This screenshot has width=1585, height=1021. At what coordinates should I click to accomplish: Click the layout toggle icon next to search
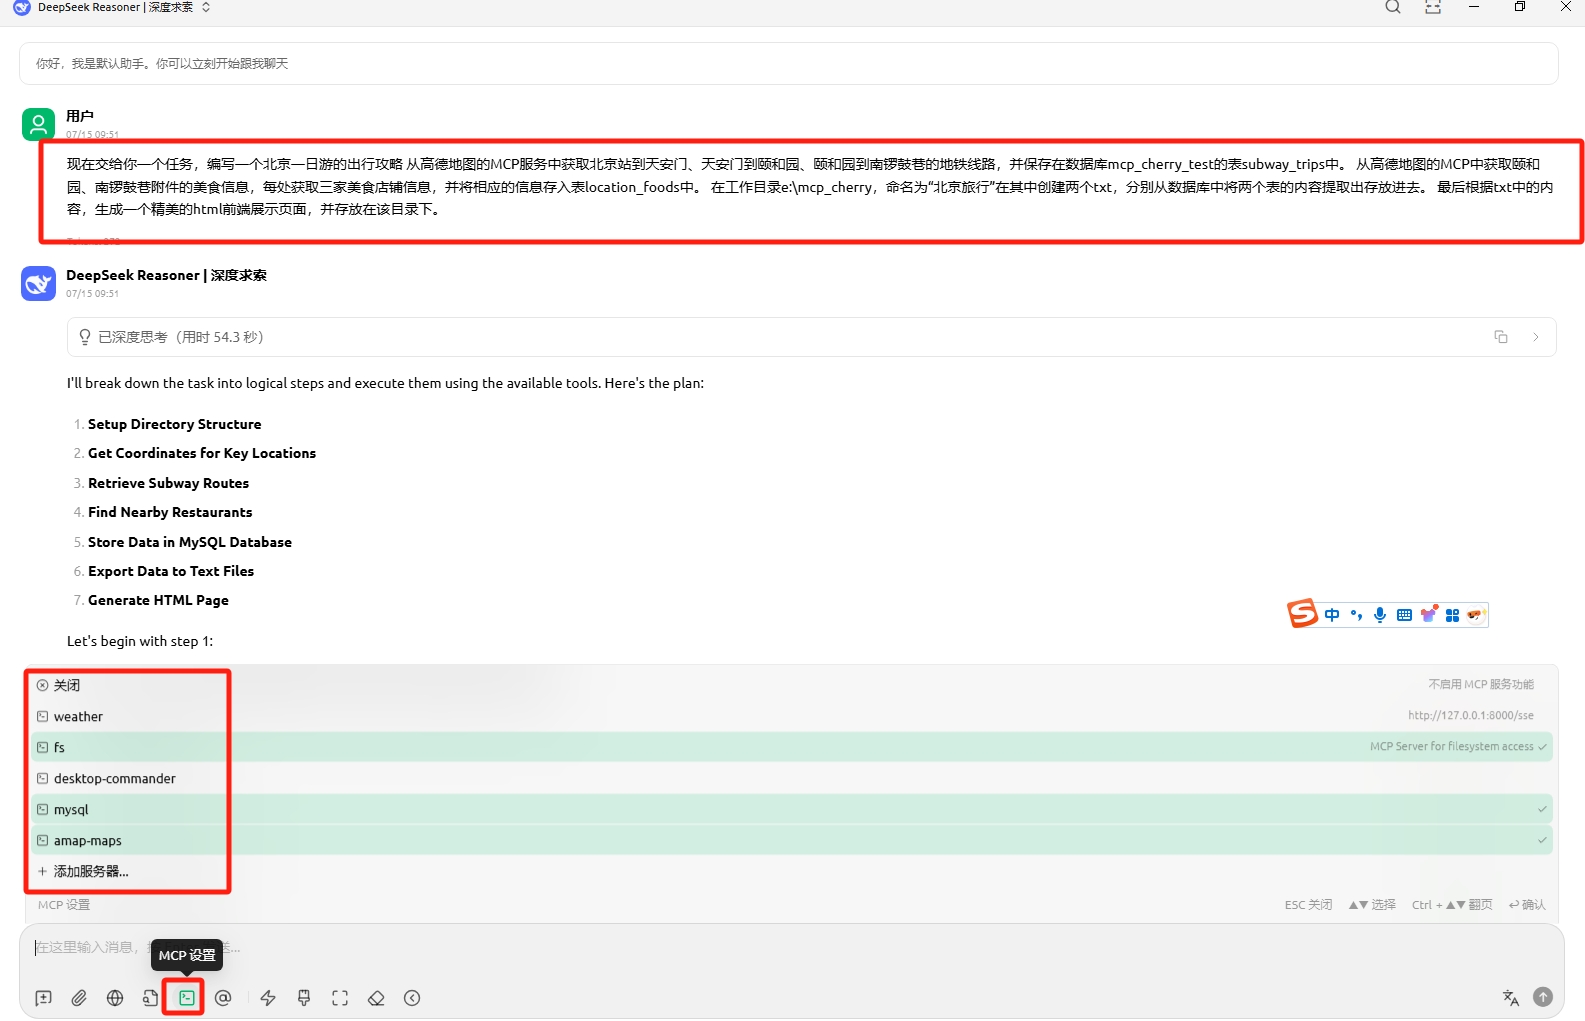(1433, 7)
